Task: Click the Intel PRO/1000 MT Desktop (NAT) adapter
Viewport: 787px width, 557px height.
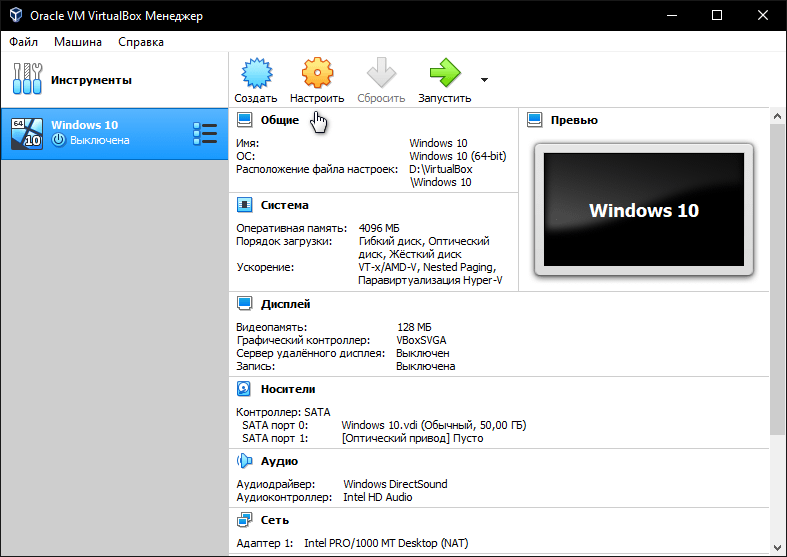Action: 386,543
